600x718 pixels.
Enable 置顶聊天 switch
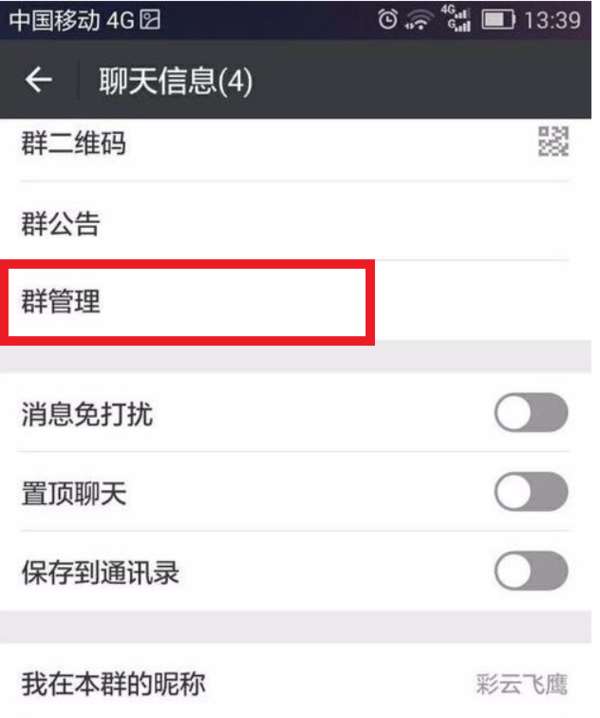point(531,492)
